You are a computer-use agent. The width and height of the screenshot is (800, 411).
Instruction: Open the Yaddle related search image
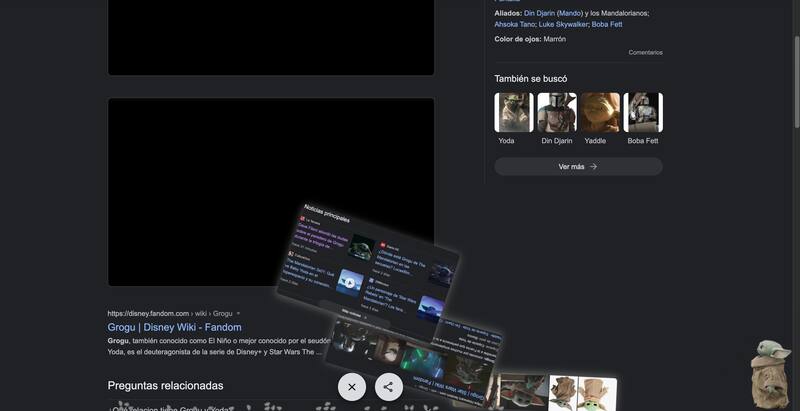(x=600, y=113)
